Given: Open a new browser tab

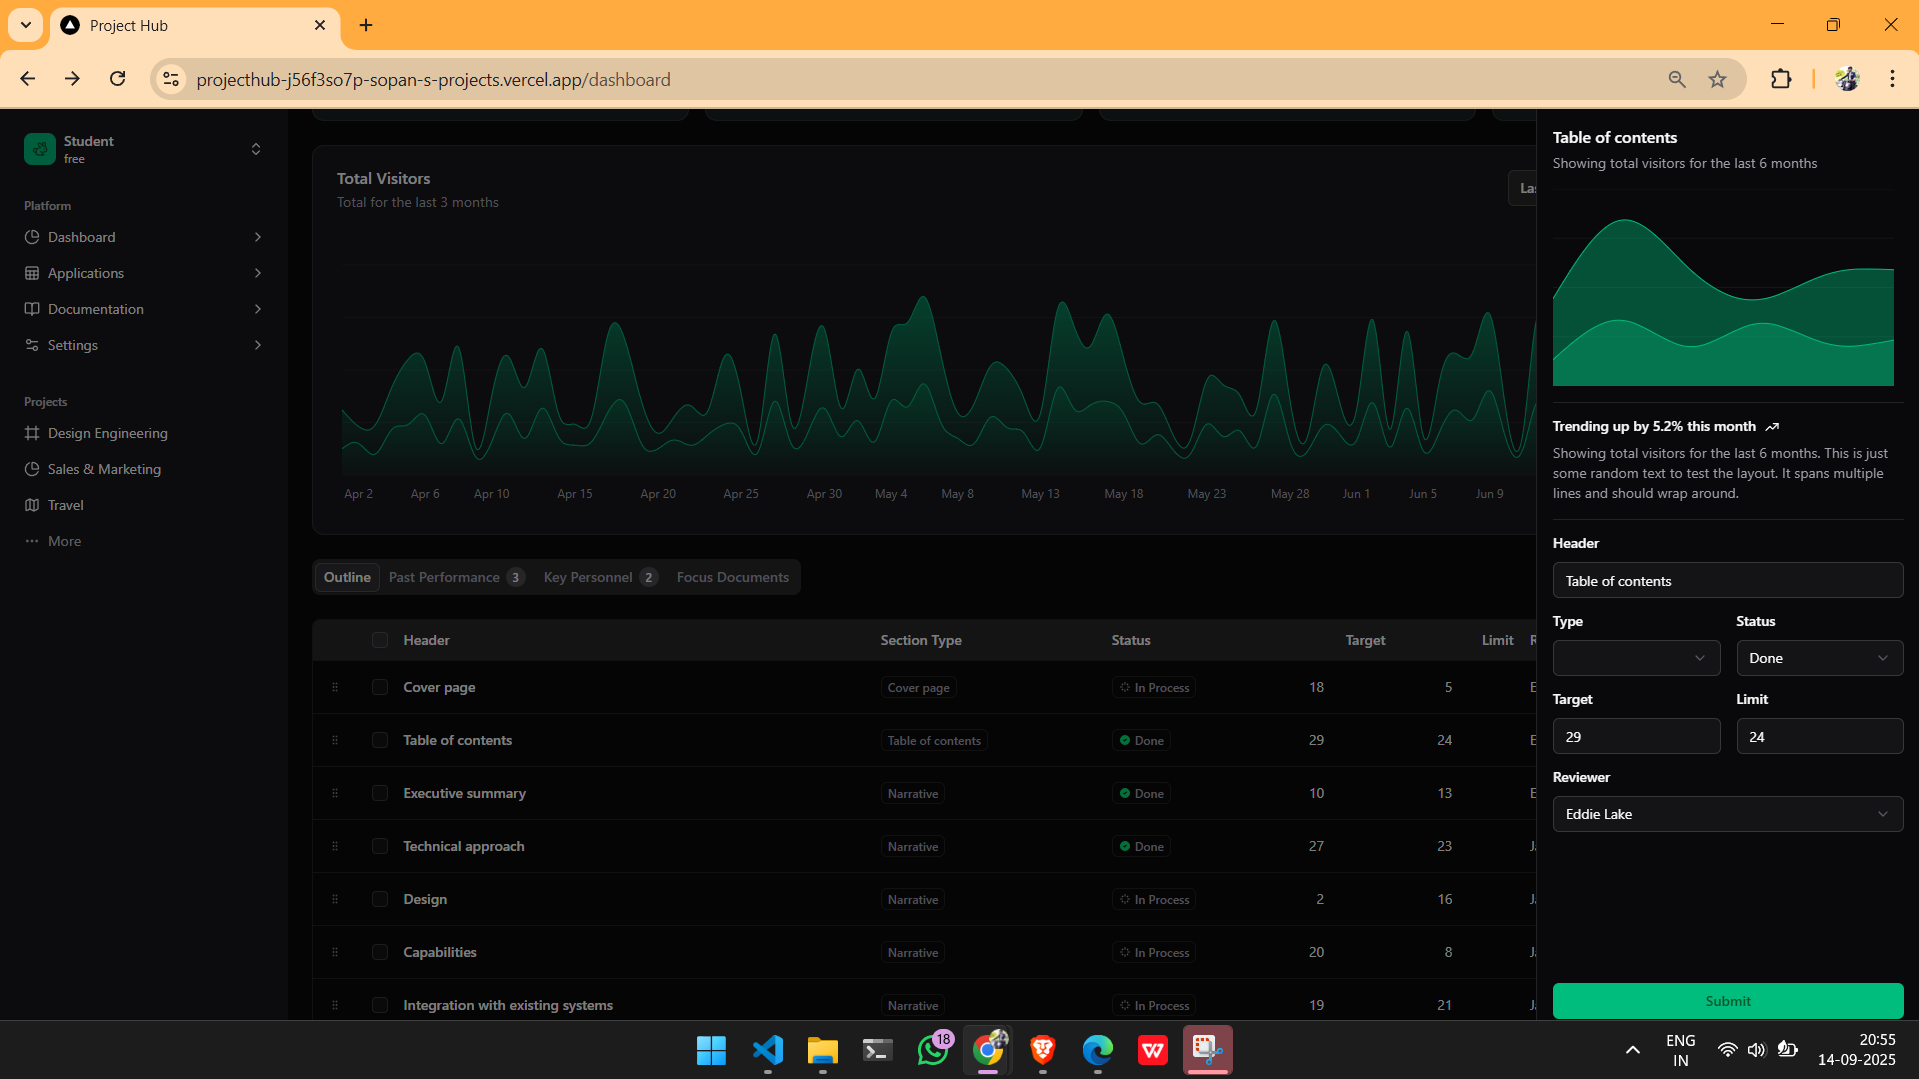Looking at the screenshot, I should point(366,25).
